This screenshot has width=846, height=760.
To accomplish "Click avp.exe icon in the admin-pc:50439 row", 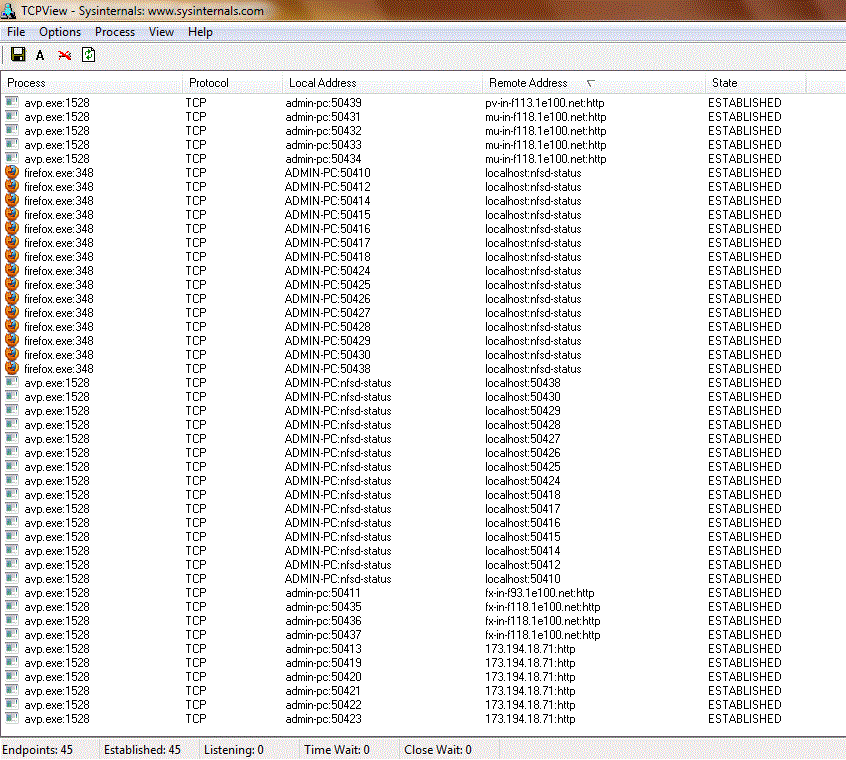I will pos(12,102).
